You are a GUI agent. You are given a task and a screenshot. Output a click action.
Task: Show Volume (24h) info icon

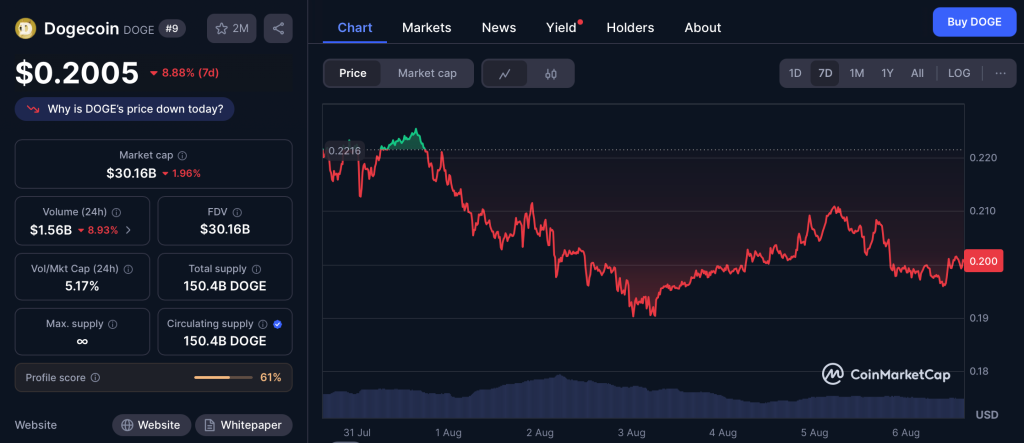[x=116, y=212]
